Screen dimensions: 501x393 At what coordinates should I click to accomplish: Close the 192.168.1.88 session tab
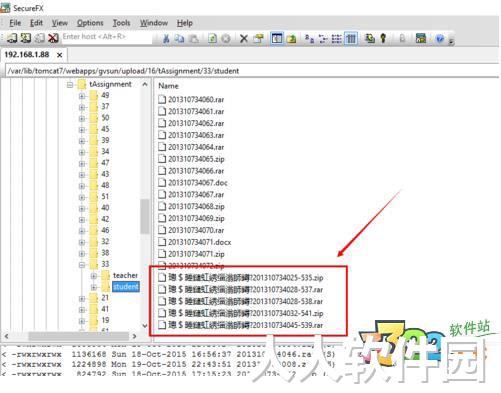[59, 55]
